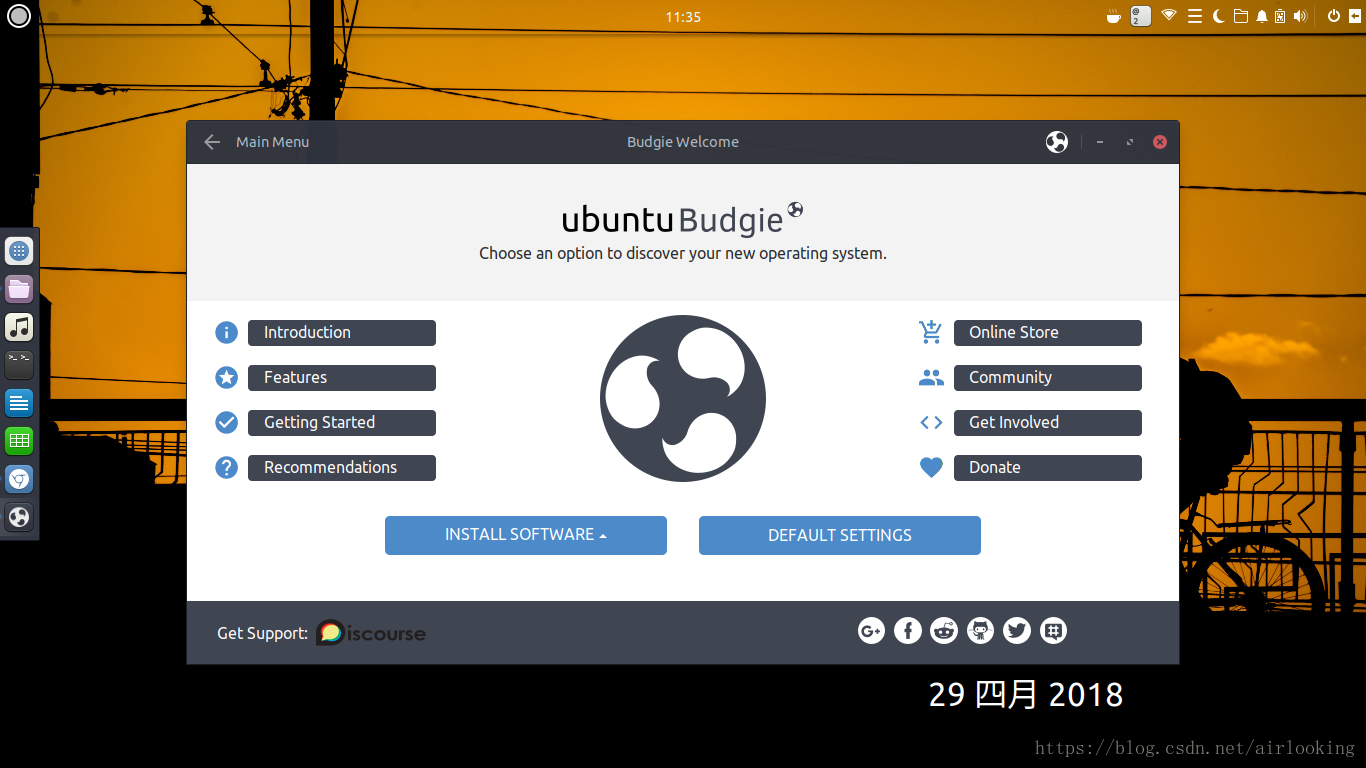The image size is (1366, 768).
Task: Launch the music player in dock
Action: point(19,327)
